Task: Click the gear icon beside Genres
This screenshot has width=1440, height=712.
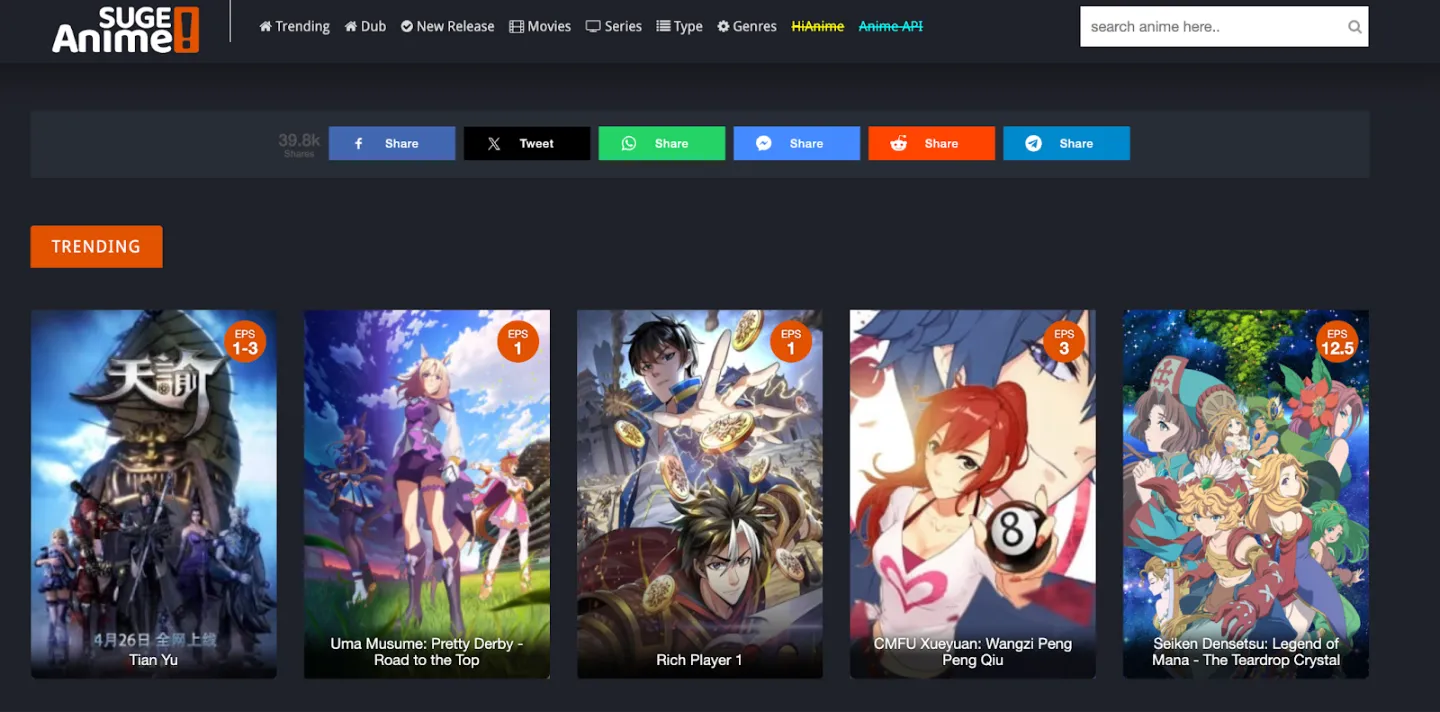Action: pyautogui.click(x=723, y=26)
